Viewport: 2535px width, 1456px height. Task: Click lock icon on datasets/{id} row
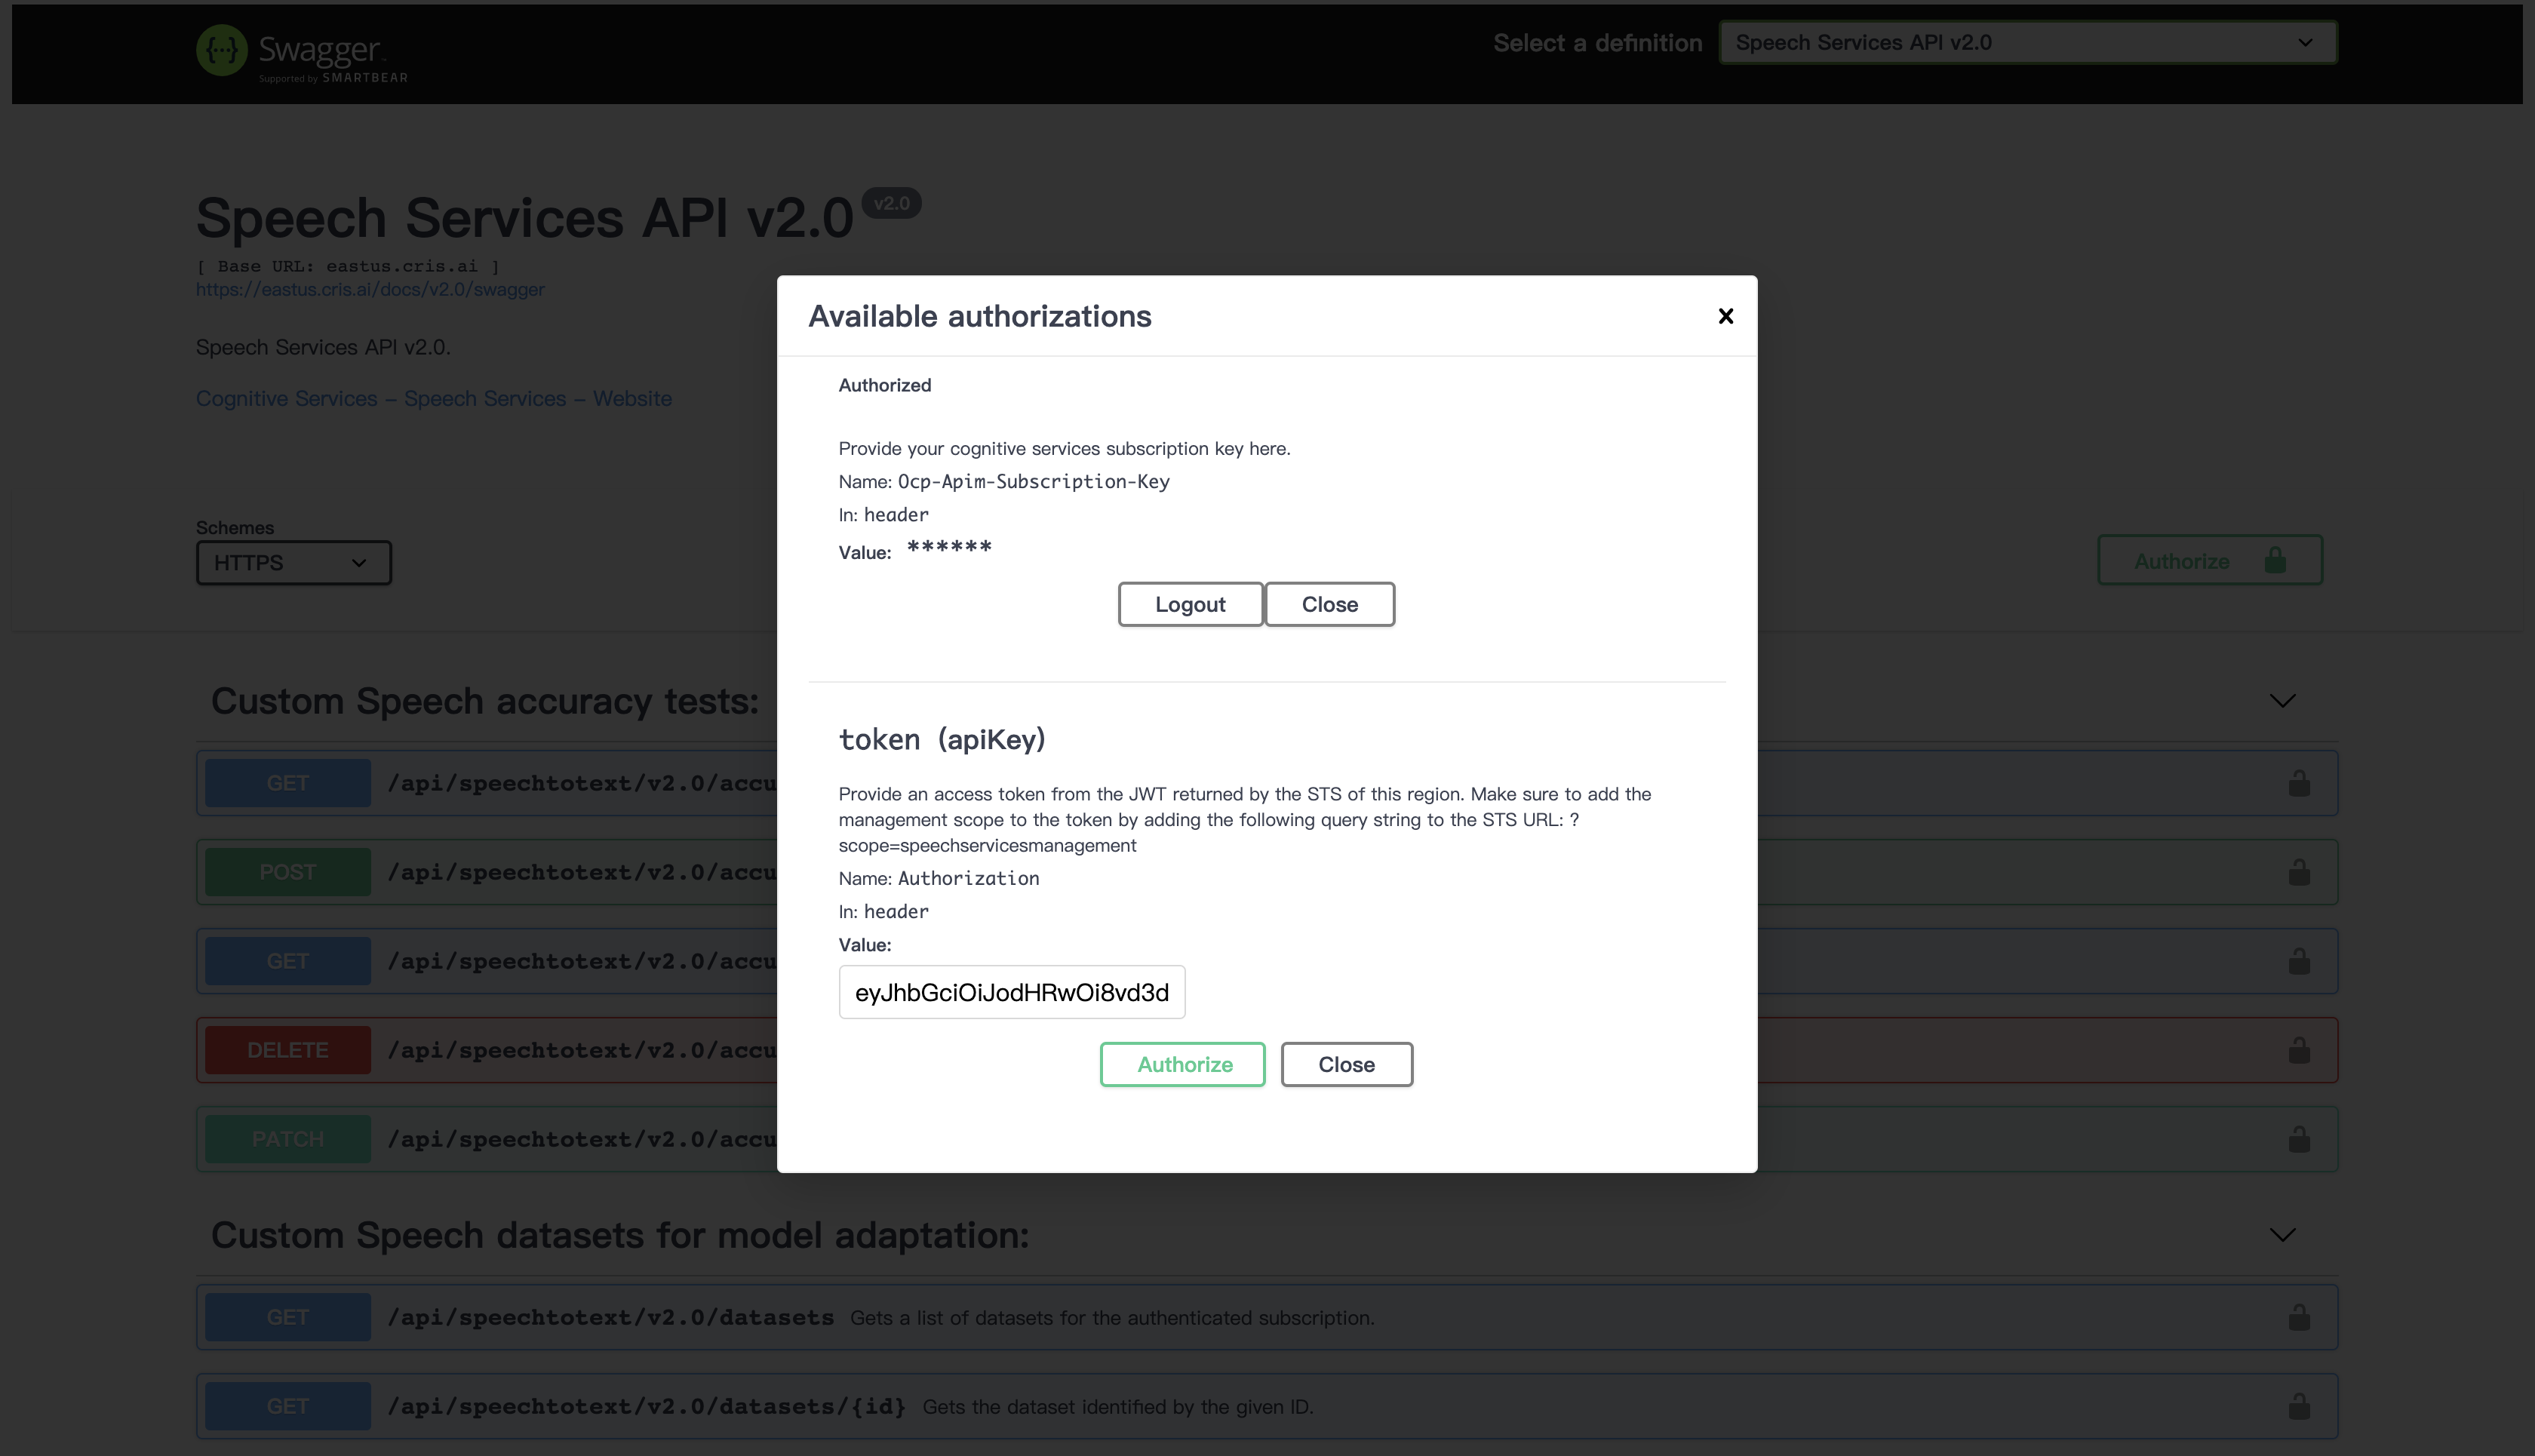pyautogui.click(x=2299, y=1406)
